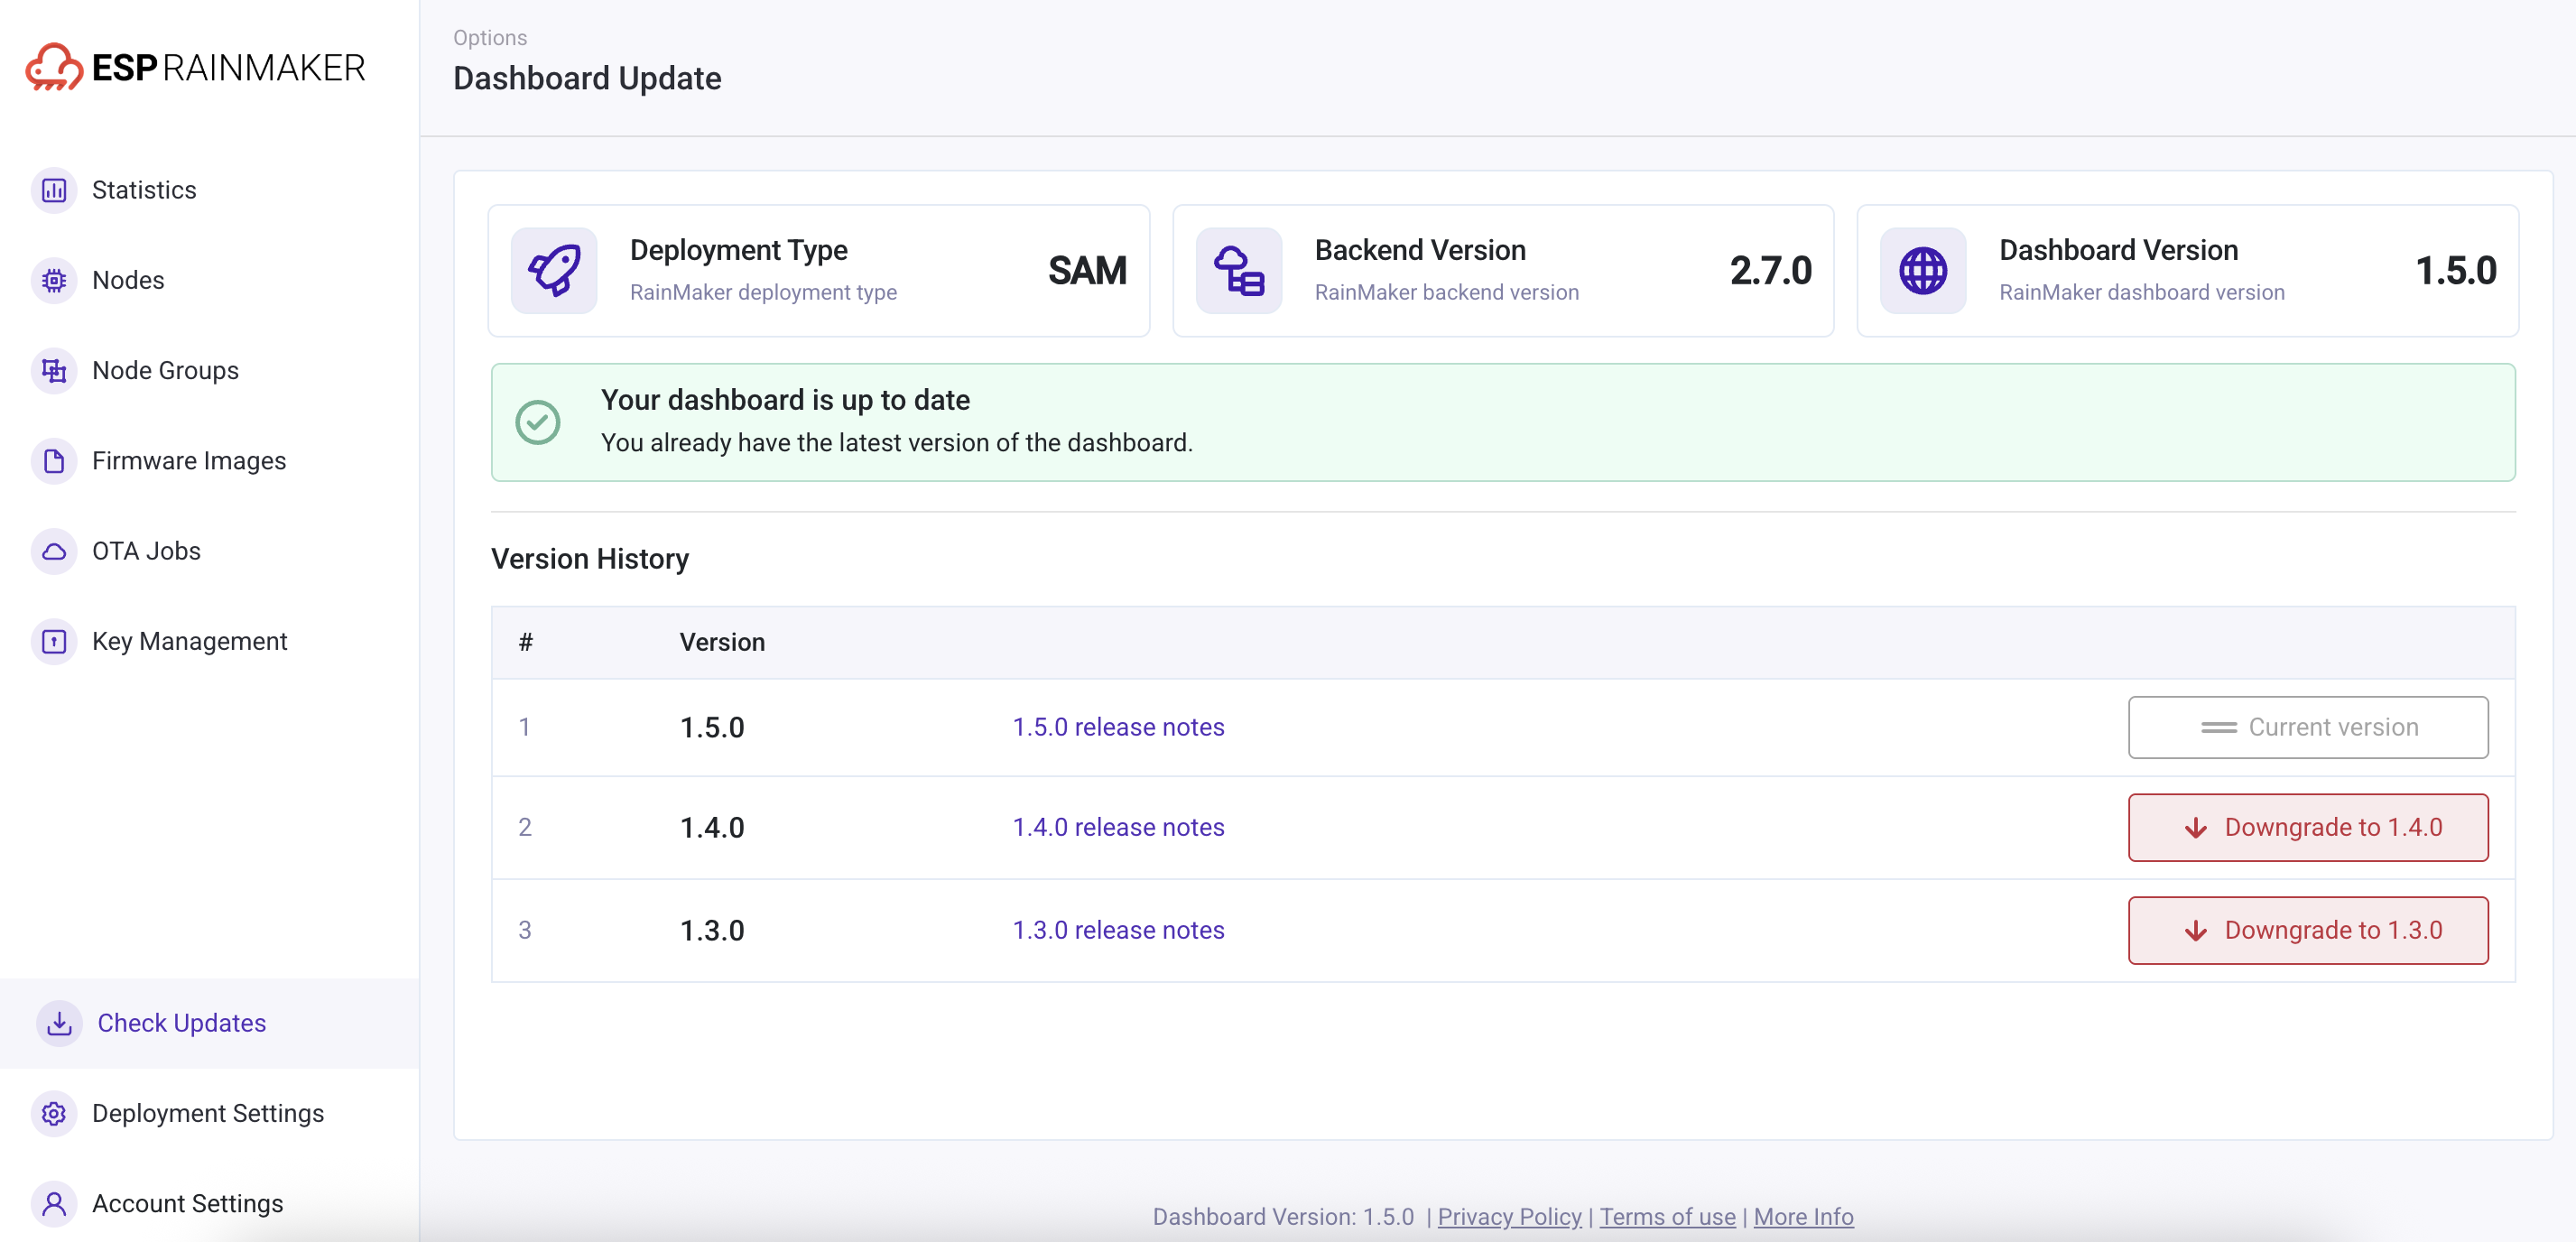Screen dimensions: 2576x1242
Task: Click the Account Settings person icon
Action: [x=53, y=1203]
